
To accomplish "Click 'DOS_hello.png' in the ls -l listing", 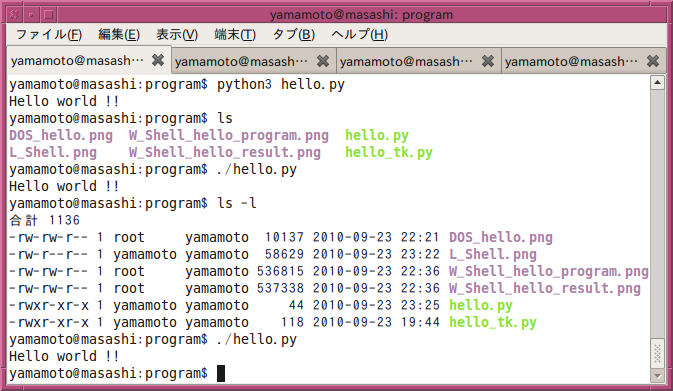I will point(501,237).
